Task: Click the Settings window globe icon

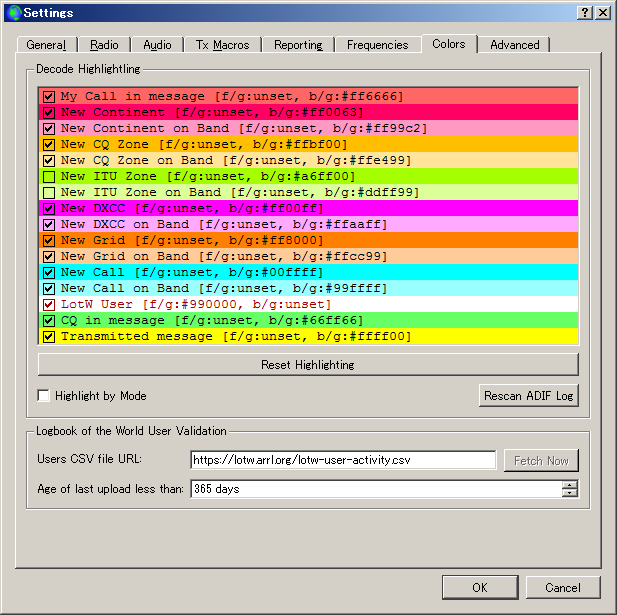Action: (12, 13)
